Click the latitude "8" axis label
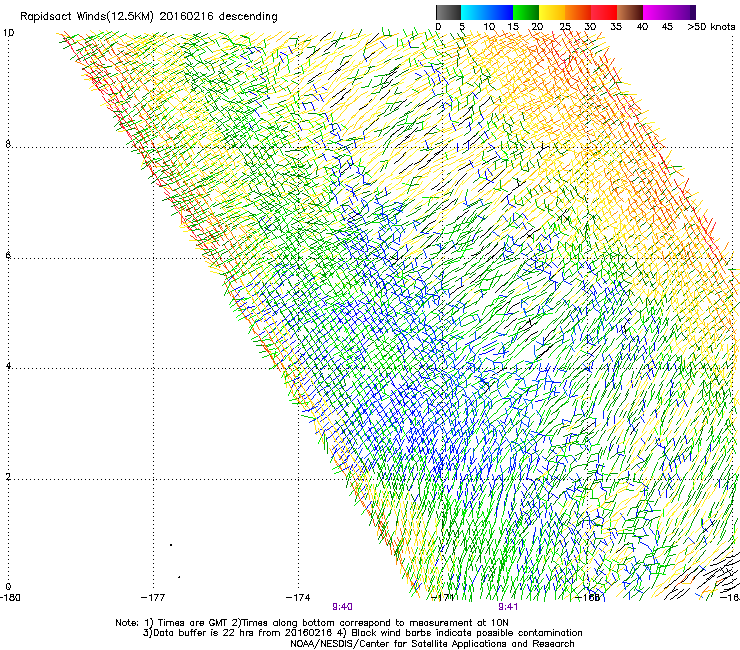 click(x=8, y=144)
